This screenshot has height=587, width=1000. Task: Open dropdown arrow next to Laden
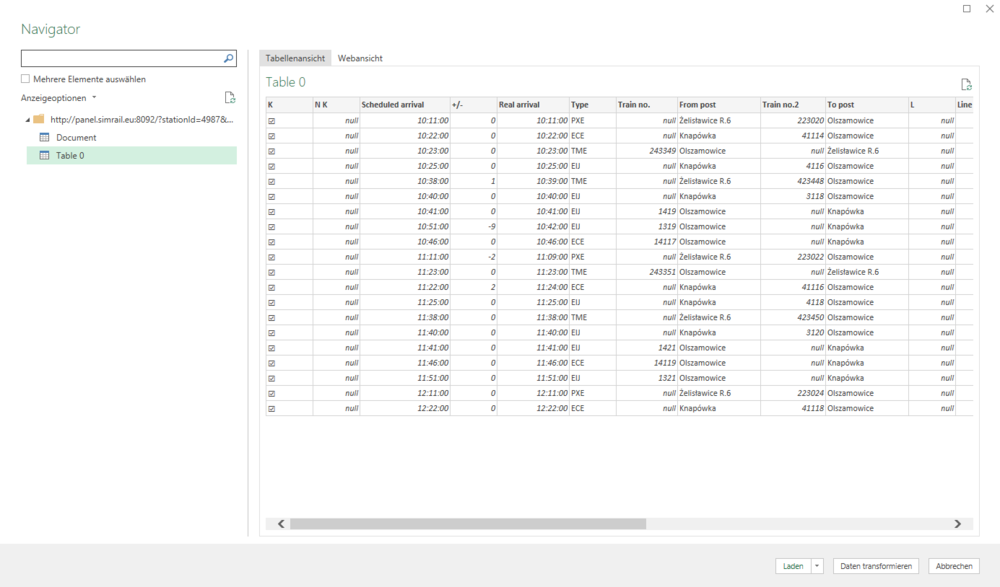817,566
